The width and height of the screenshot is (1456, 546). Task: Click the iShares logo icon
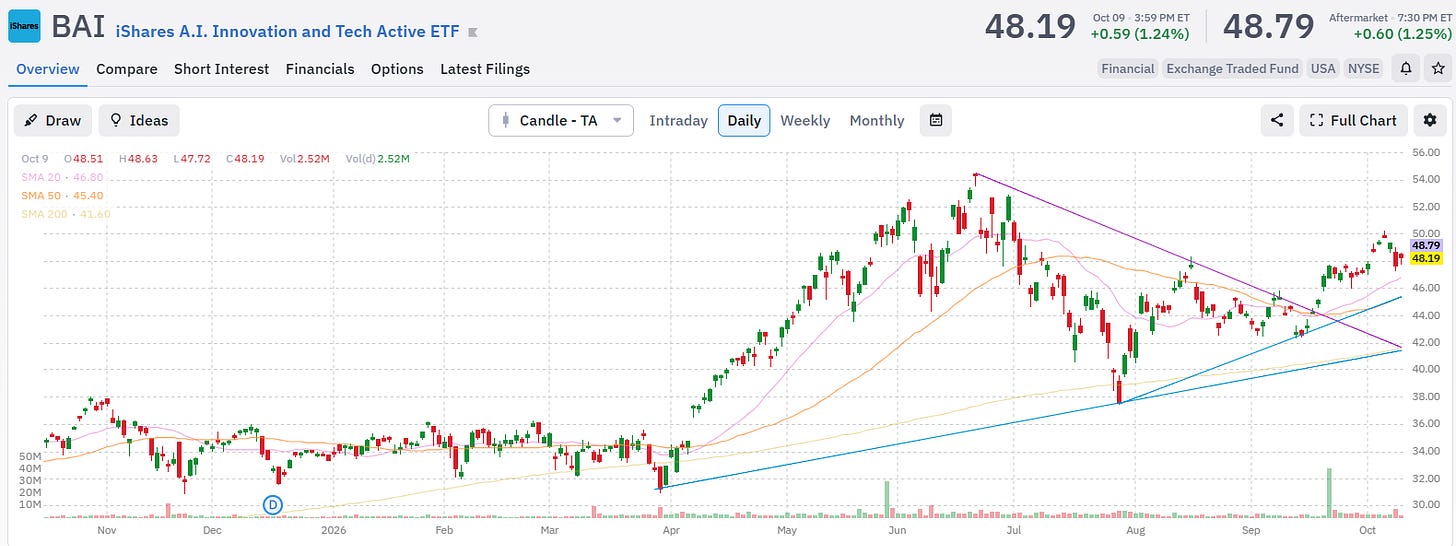pyautogui.click(x=24, y=26)
